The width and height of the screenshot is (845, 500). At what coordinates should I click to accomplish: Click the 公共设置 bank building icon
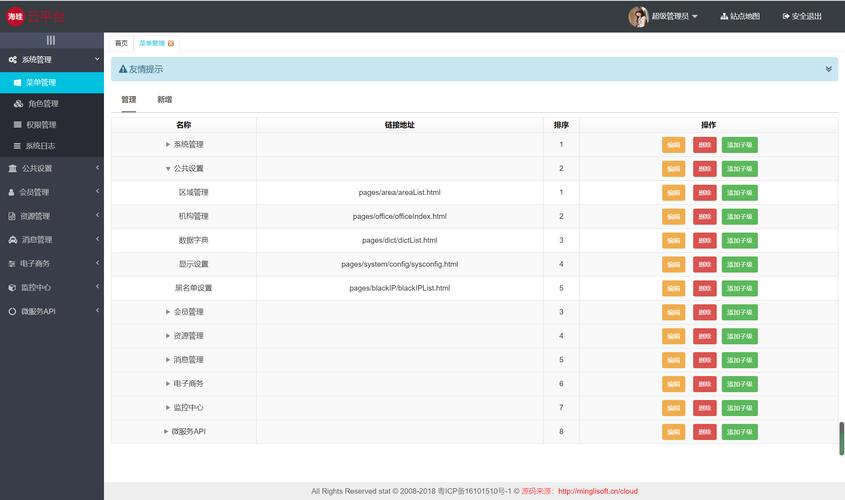[x=12, y=168]
